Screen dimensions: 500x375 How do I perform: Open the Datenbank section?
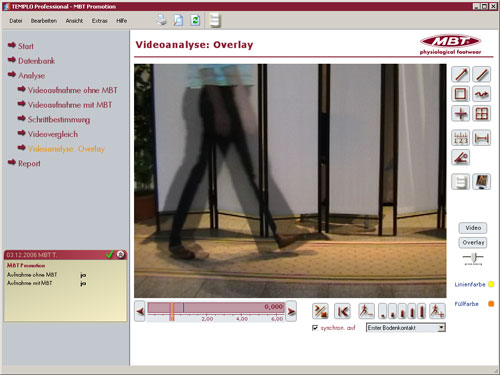click(x=36, y=61)
